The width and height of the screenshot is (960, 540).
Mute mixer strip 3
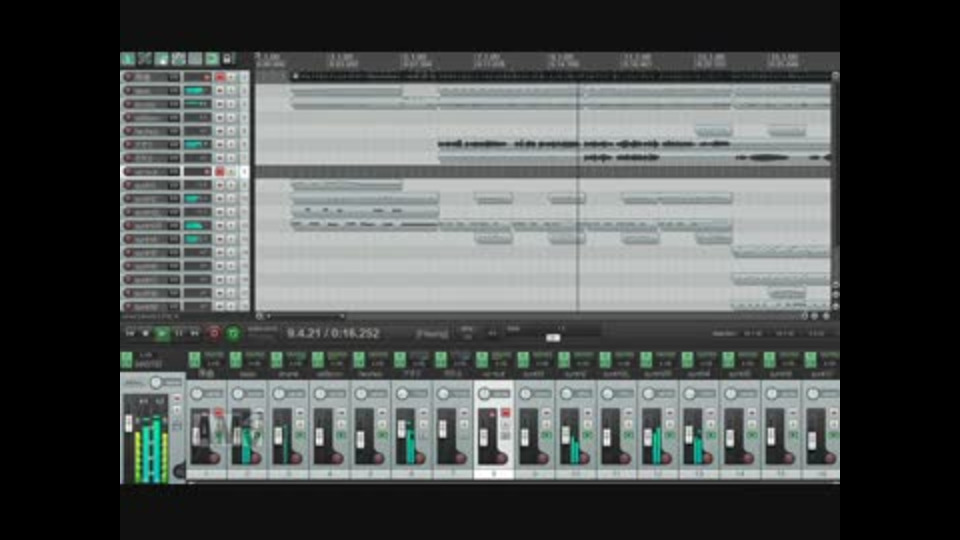301,413
